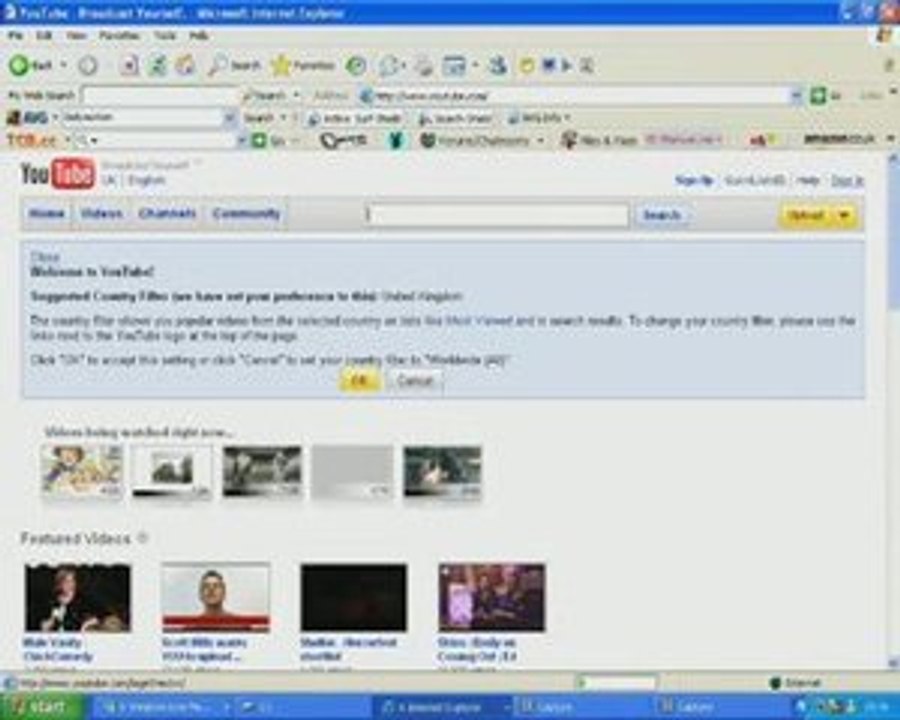Click the Mail toolbar icon

pos(389,65)
